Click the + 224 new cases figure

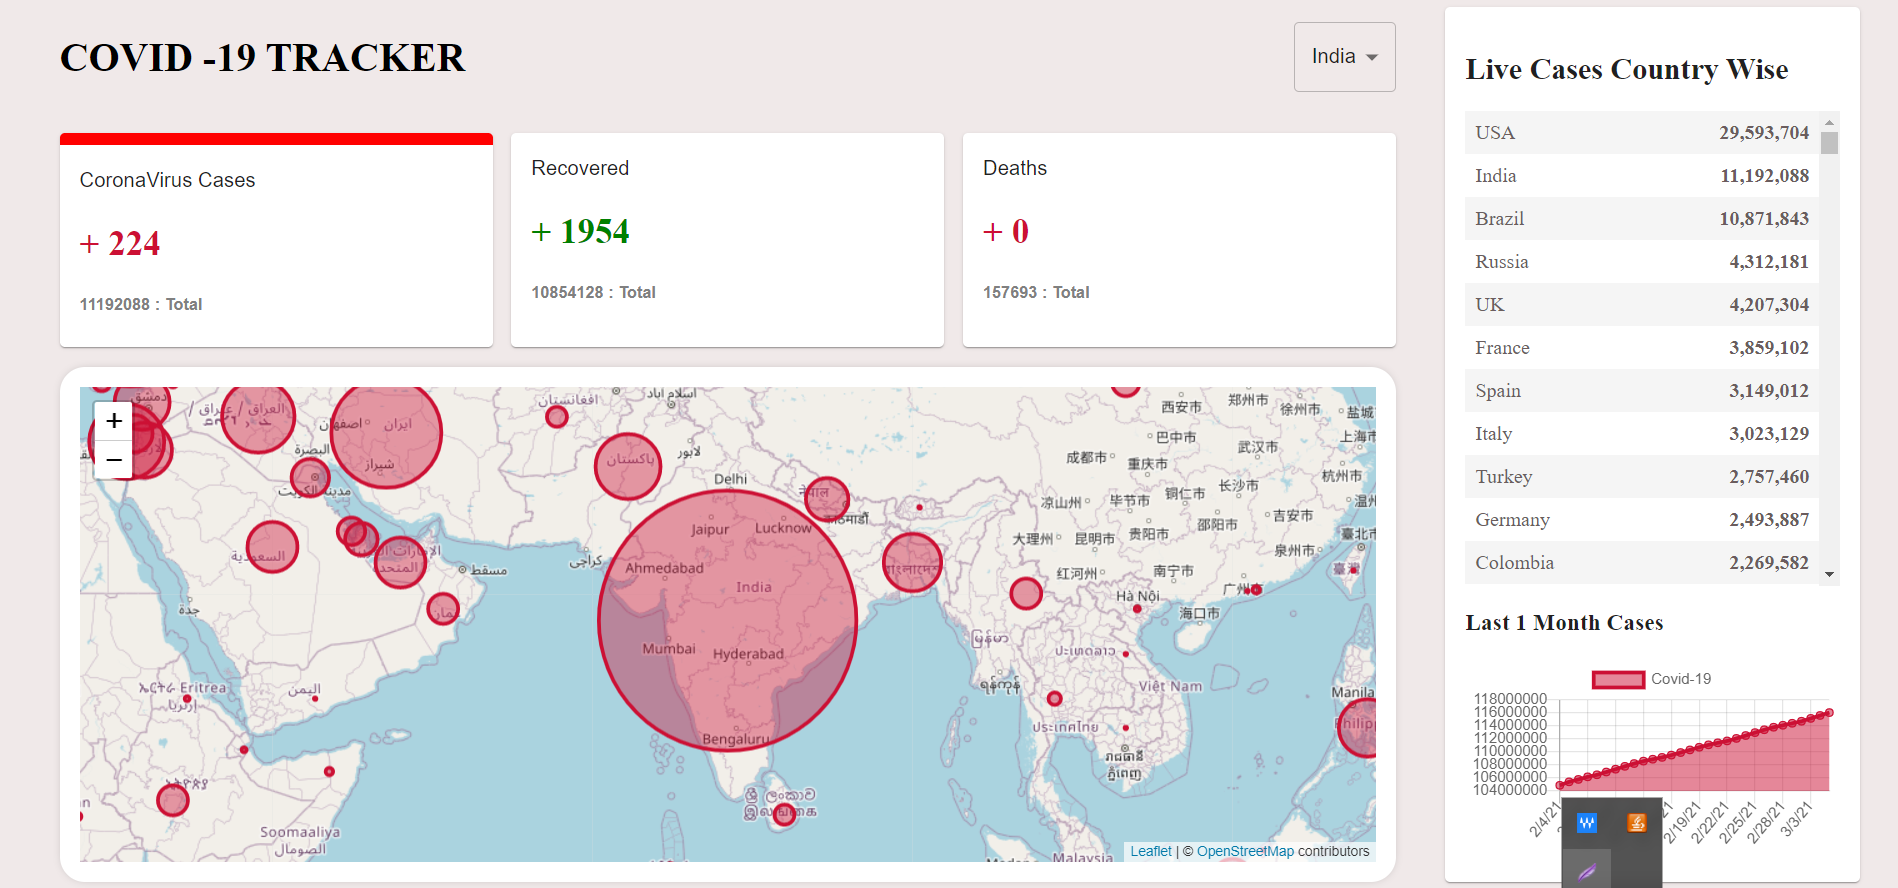click(x=120, y=243)
